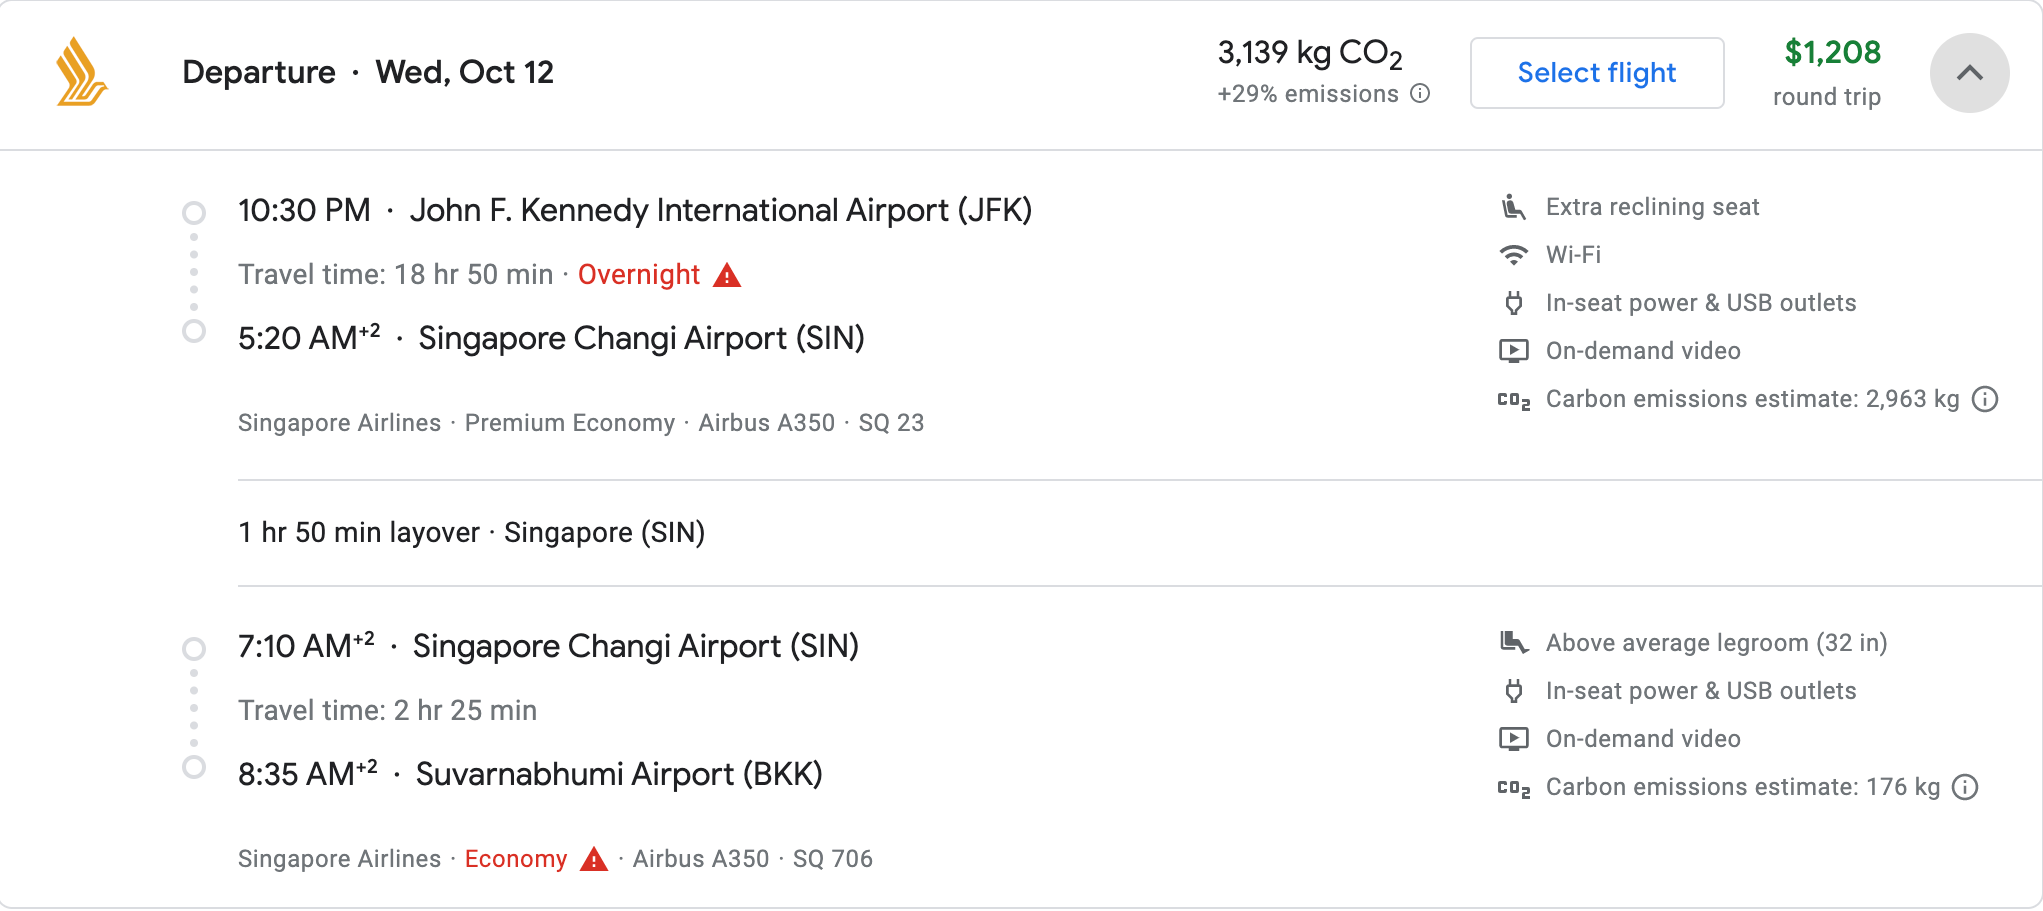The width and height of the screenshot is (2043, 911).
Task: Open info for 2,963 kg carbon estimate
Action: (1985, 399)
